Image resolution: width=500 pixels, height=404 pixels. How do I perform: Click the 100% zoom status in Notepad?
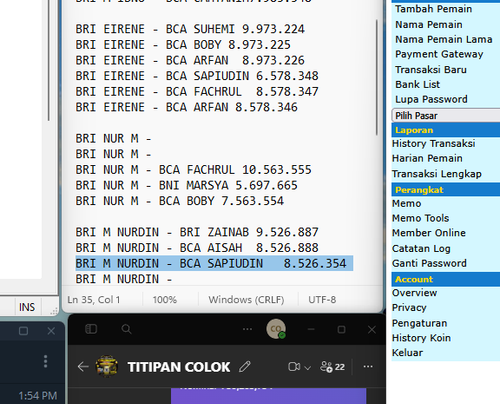pos(165,300)
